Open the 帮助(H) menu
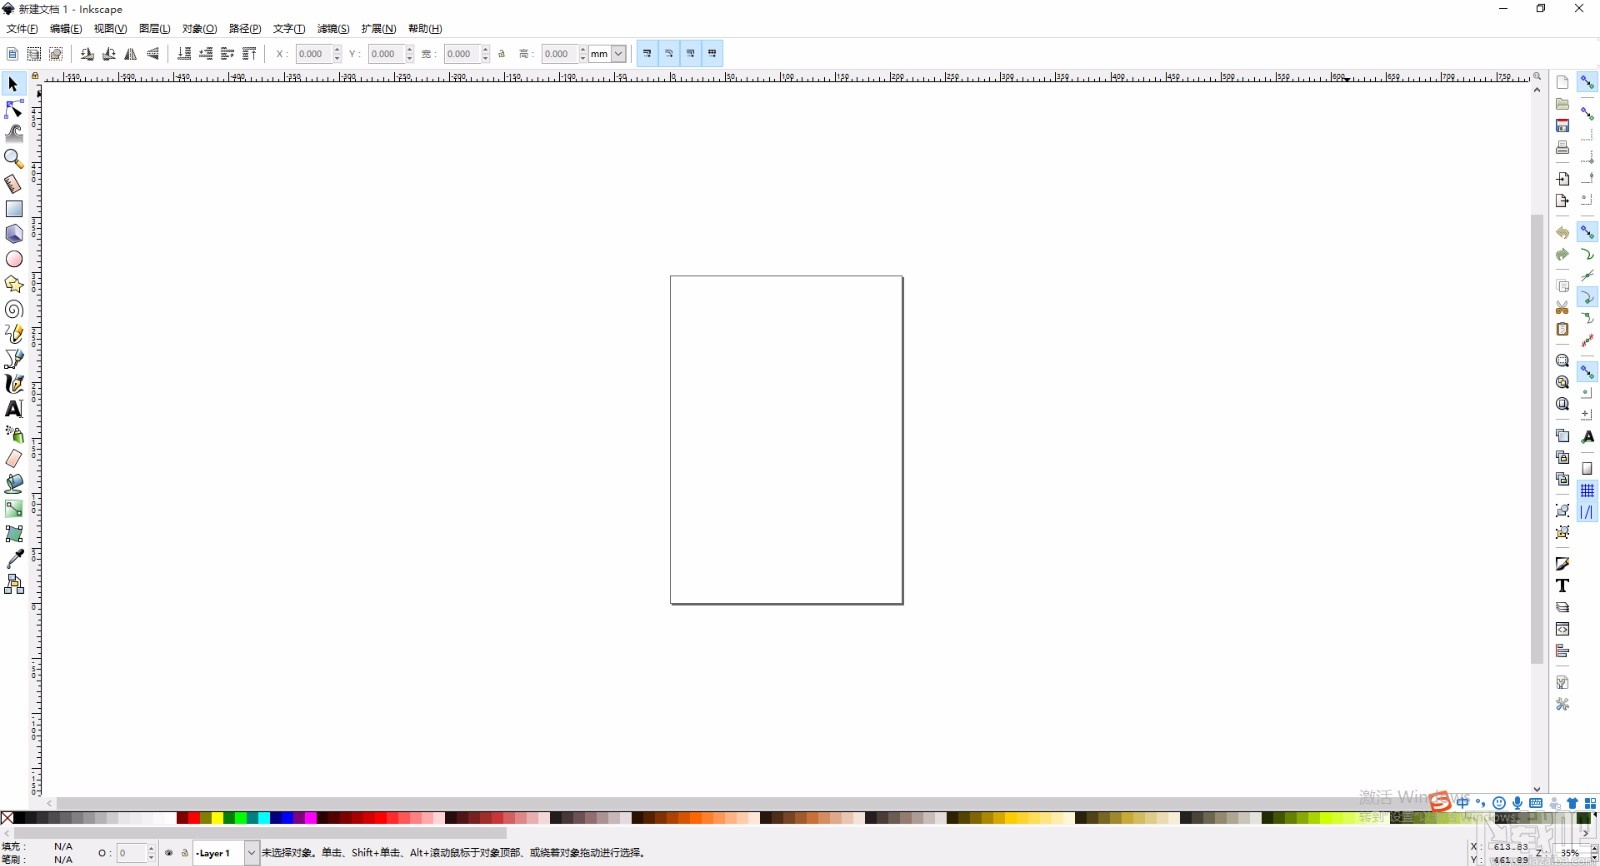The height and width of the screenshot is (866, 1600). [x=425, y=29]
